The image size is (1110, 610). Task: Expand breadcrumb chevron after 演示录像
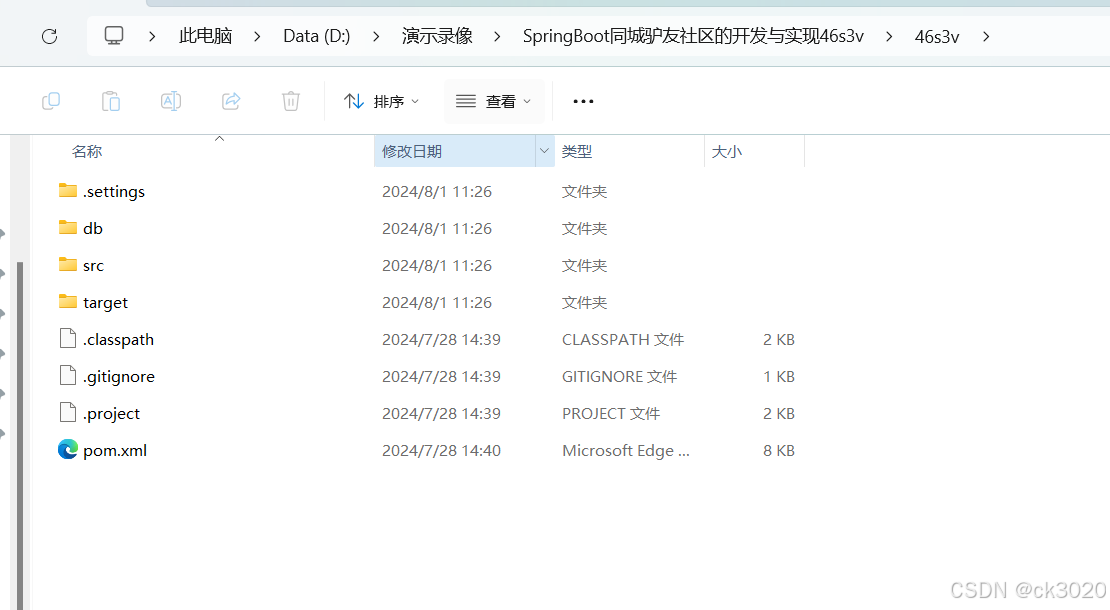pos(498,36)
